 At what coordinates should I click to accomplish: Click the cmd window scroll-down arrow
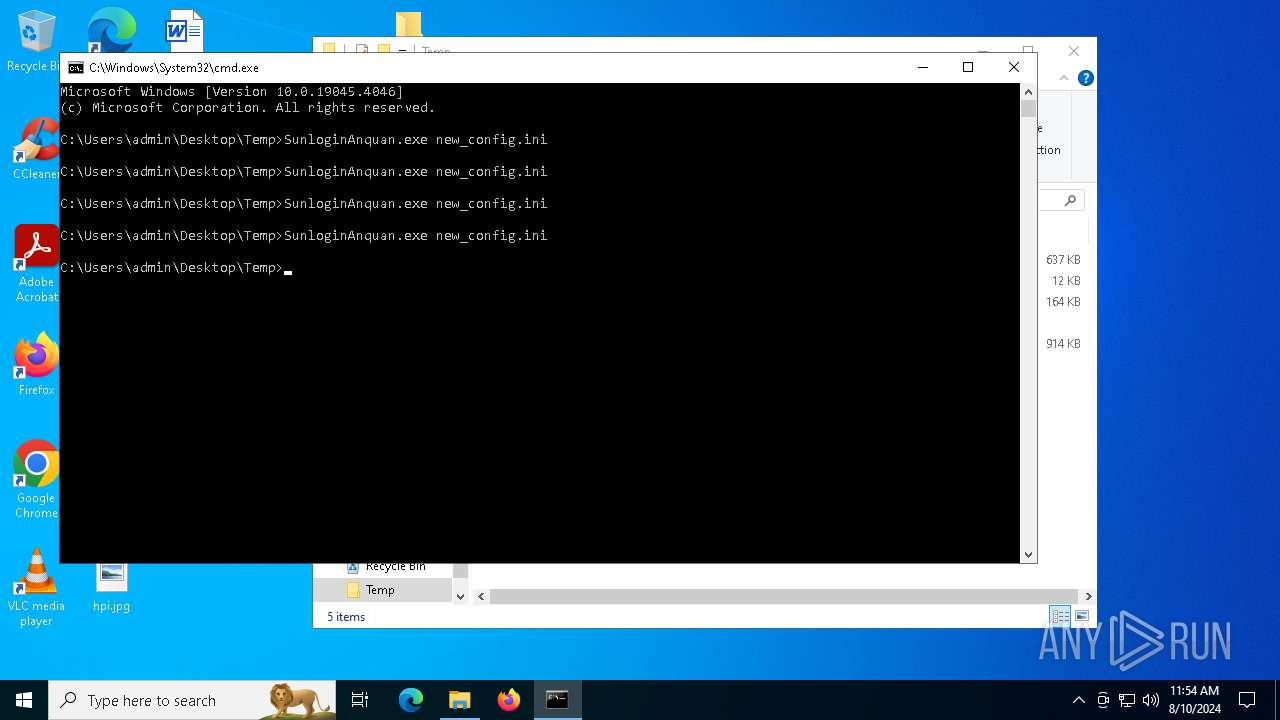coord(1028,554)
